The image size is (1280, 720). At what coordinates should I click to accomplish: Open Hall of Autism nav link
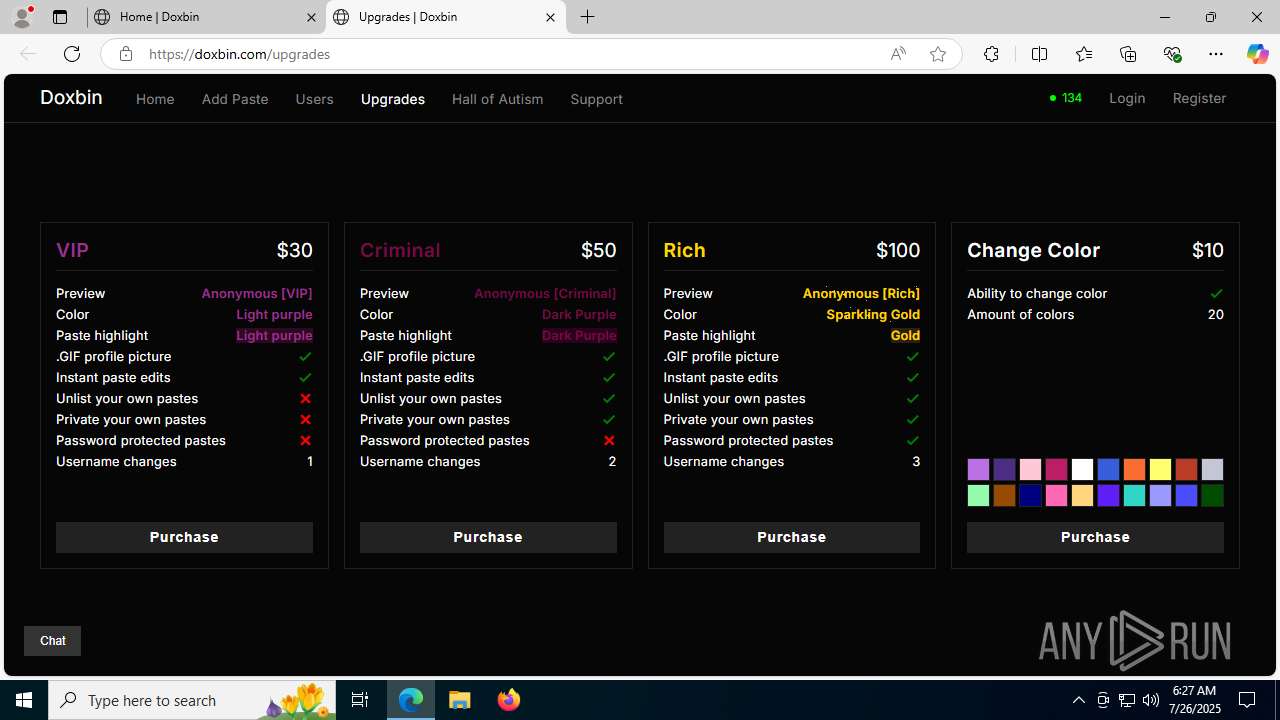(497, 99)
